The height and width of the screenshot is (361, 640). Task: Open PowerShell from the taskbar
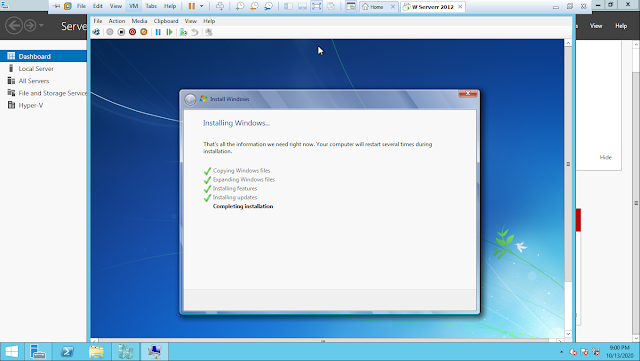pyautogui.click(x=67, y=352)
